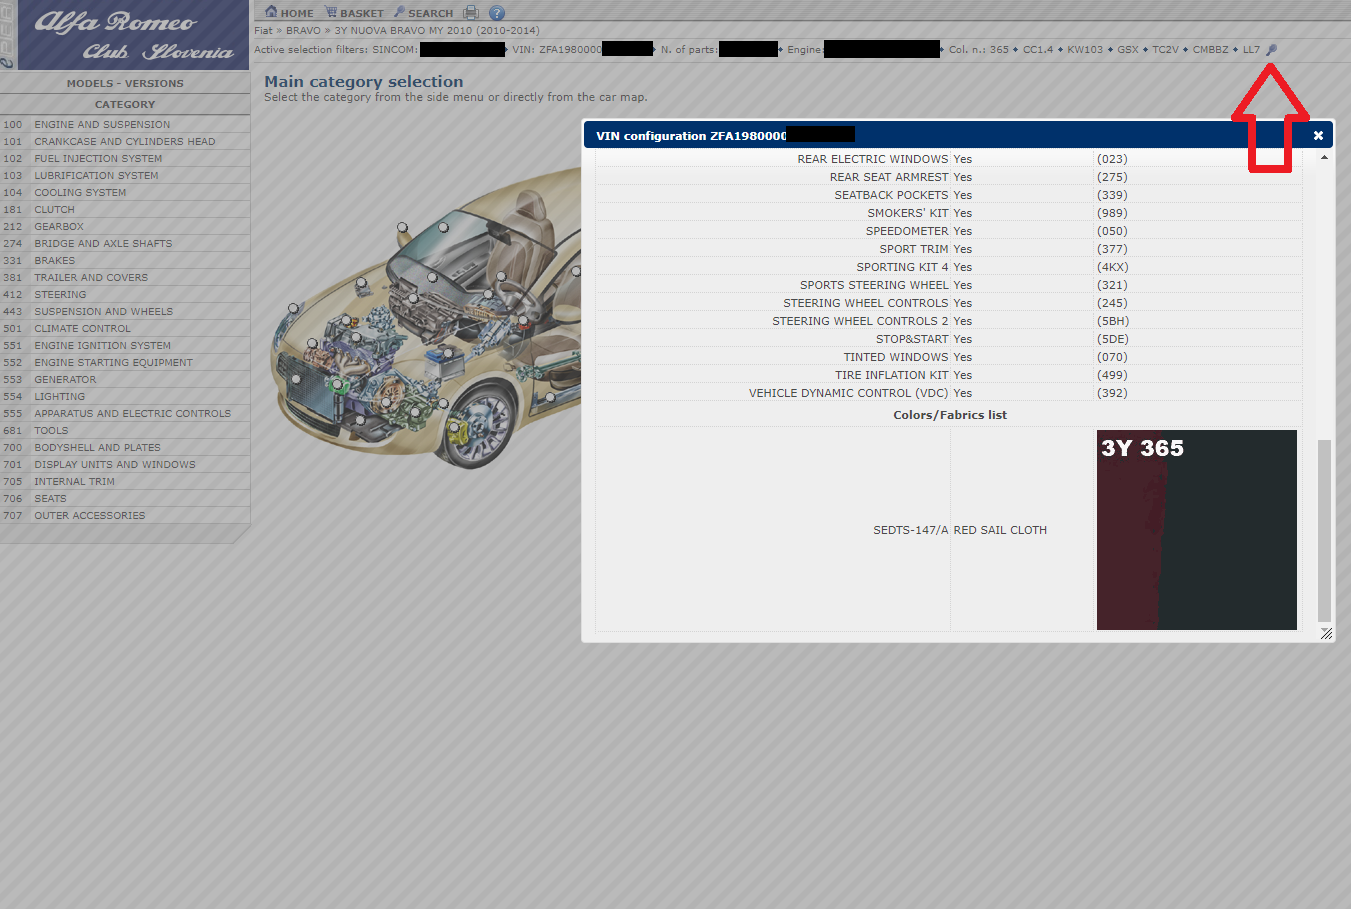
Task: Open category 700 Bodyshell and Plates
Action: coord(125,447)
